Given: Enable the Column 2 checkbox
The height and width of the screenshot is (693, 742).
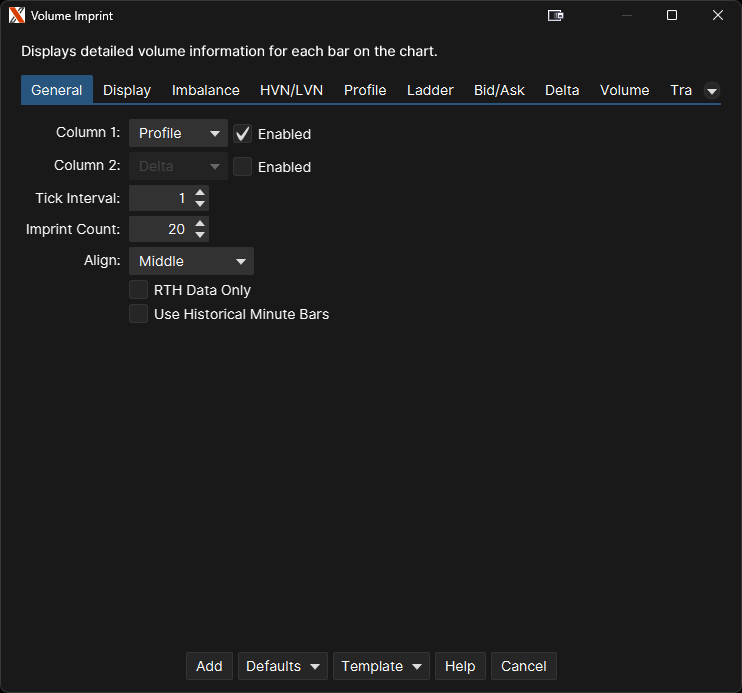Looking at the screenshot, I should tap(242, 167).
